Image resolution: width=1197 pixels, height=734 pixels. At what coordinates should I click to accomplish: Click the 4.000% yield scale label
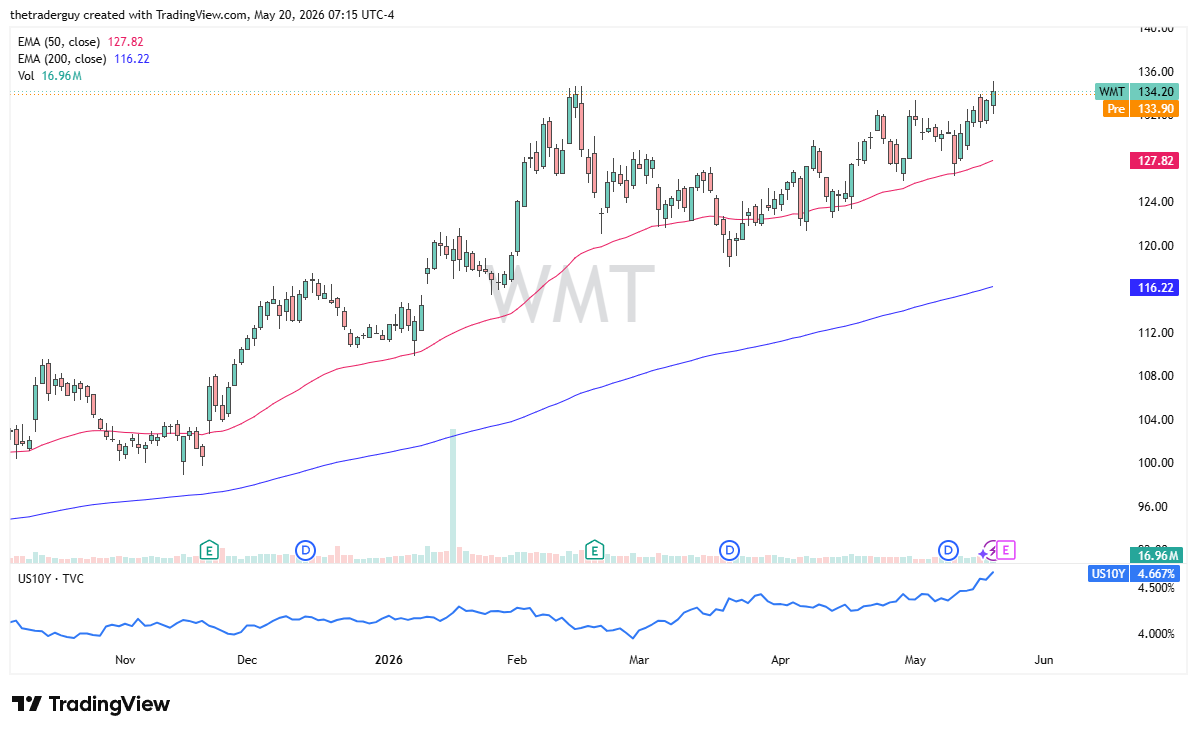coord(1156,633)
